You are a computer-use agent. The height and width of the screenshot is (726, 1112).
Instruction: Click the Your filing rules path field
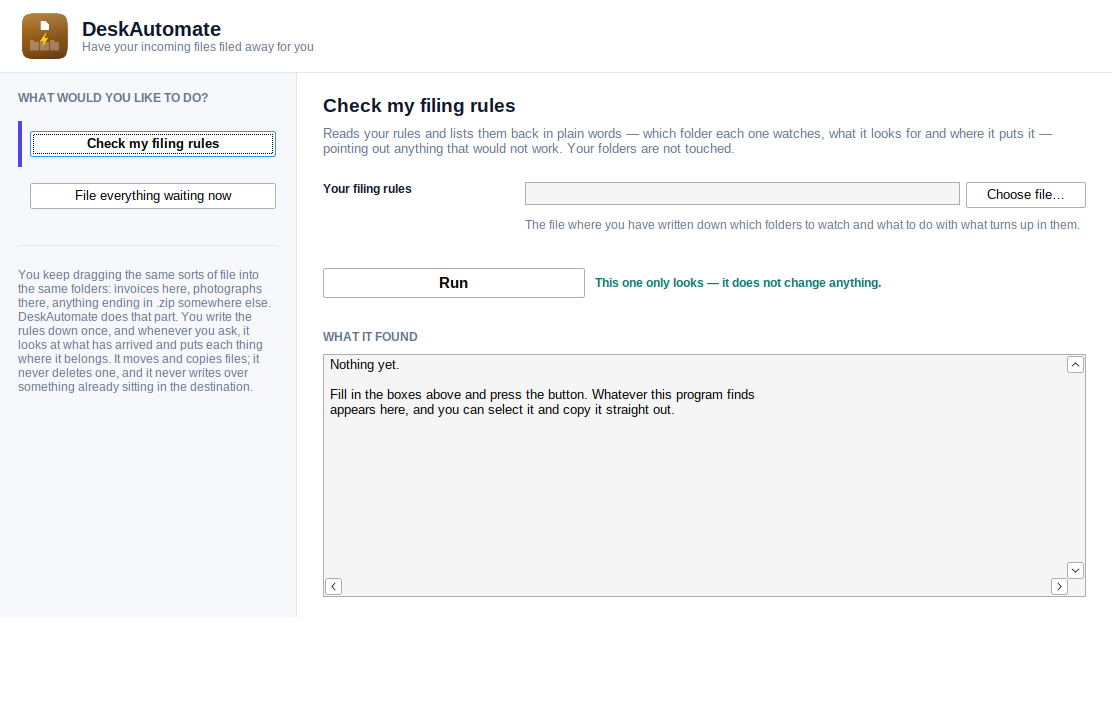[742, 194]
